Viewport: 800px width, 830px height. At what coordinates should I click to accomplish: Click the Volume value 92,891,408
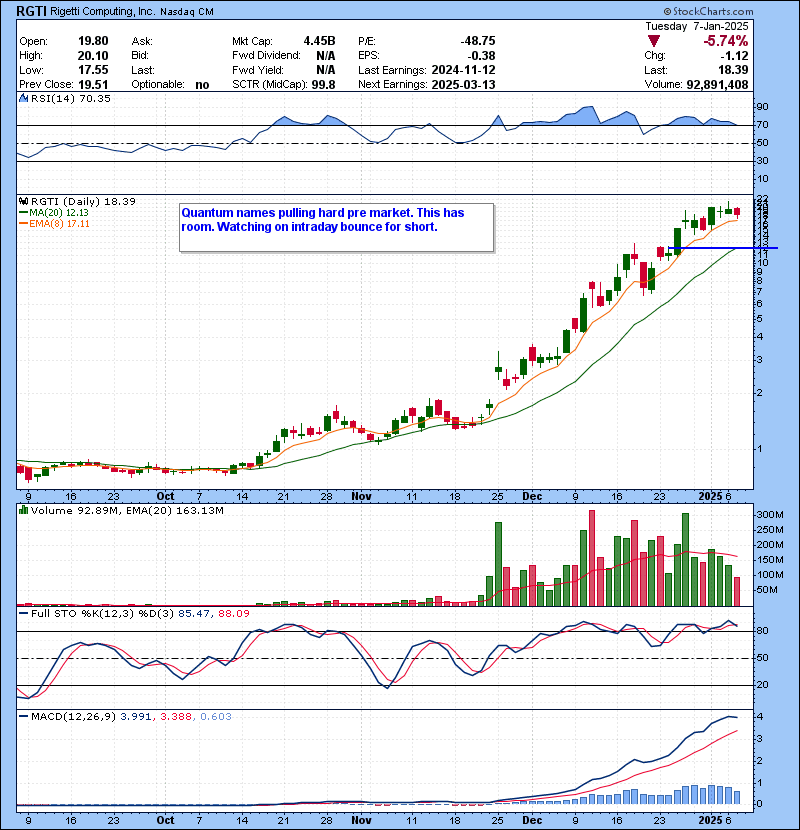click(x=717, y=85)
